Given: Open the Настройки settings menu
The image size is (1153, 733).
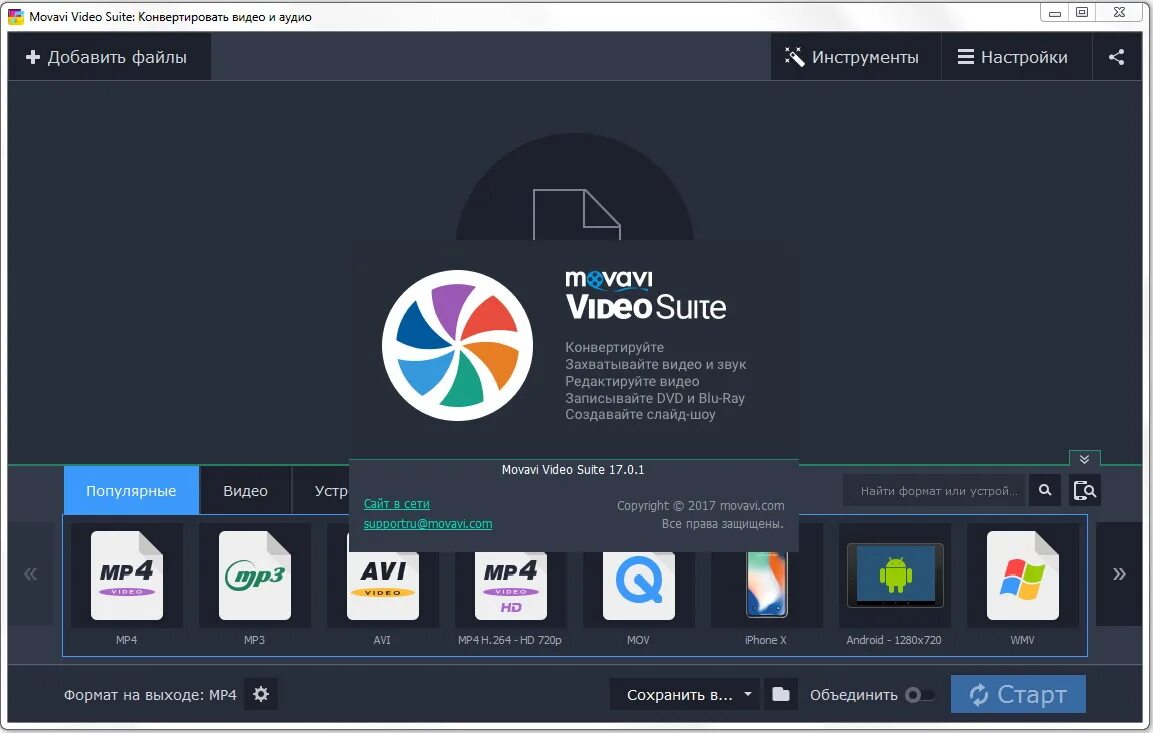Looking at the screenshot, I should [x=1015, y=57].
